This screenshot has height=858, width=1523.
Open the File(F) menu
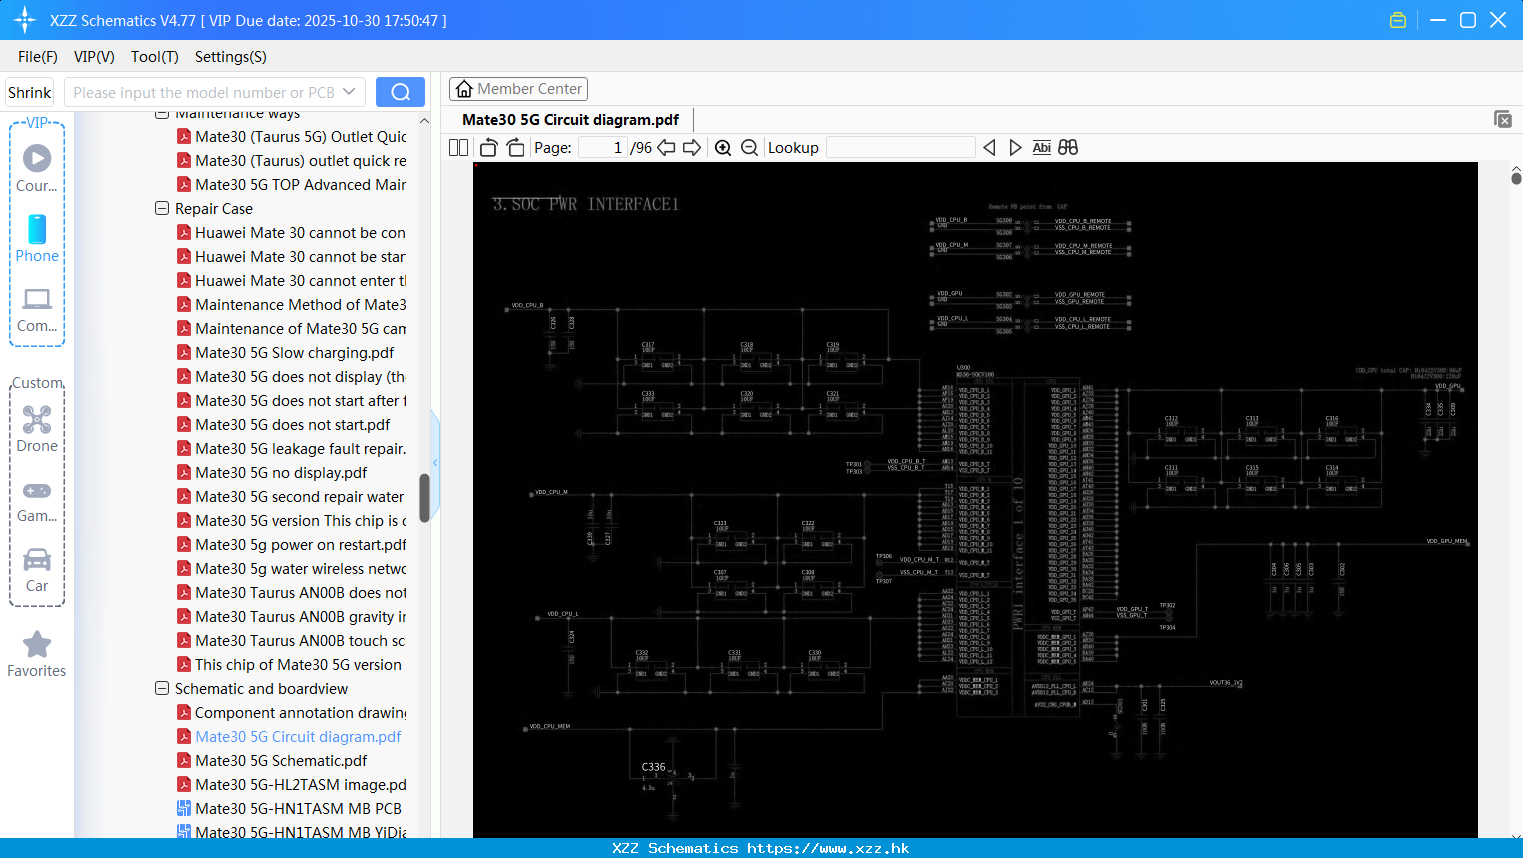coord(38,57)
